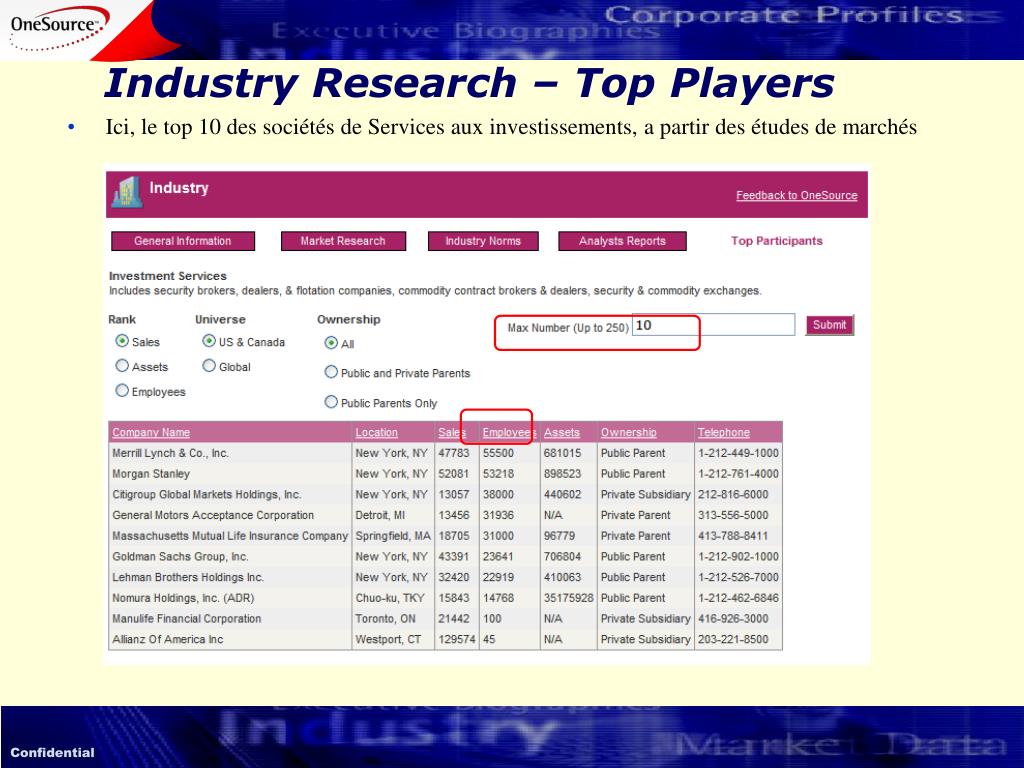Open the Market Research tab
Viewport: 1024px width, 768px height.
[x=343, y=241]
